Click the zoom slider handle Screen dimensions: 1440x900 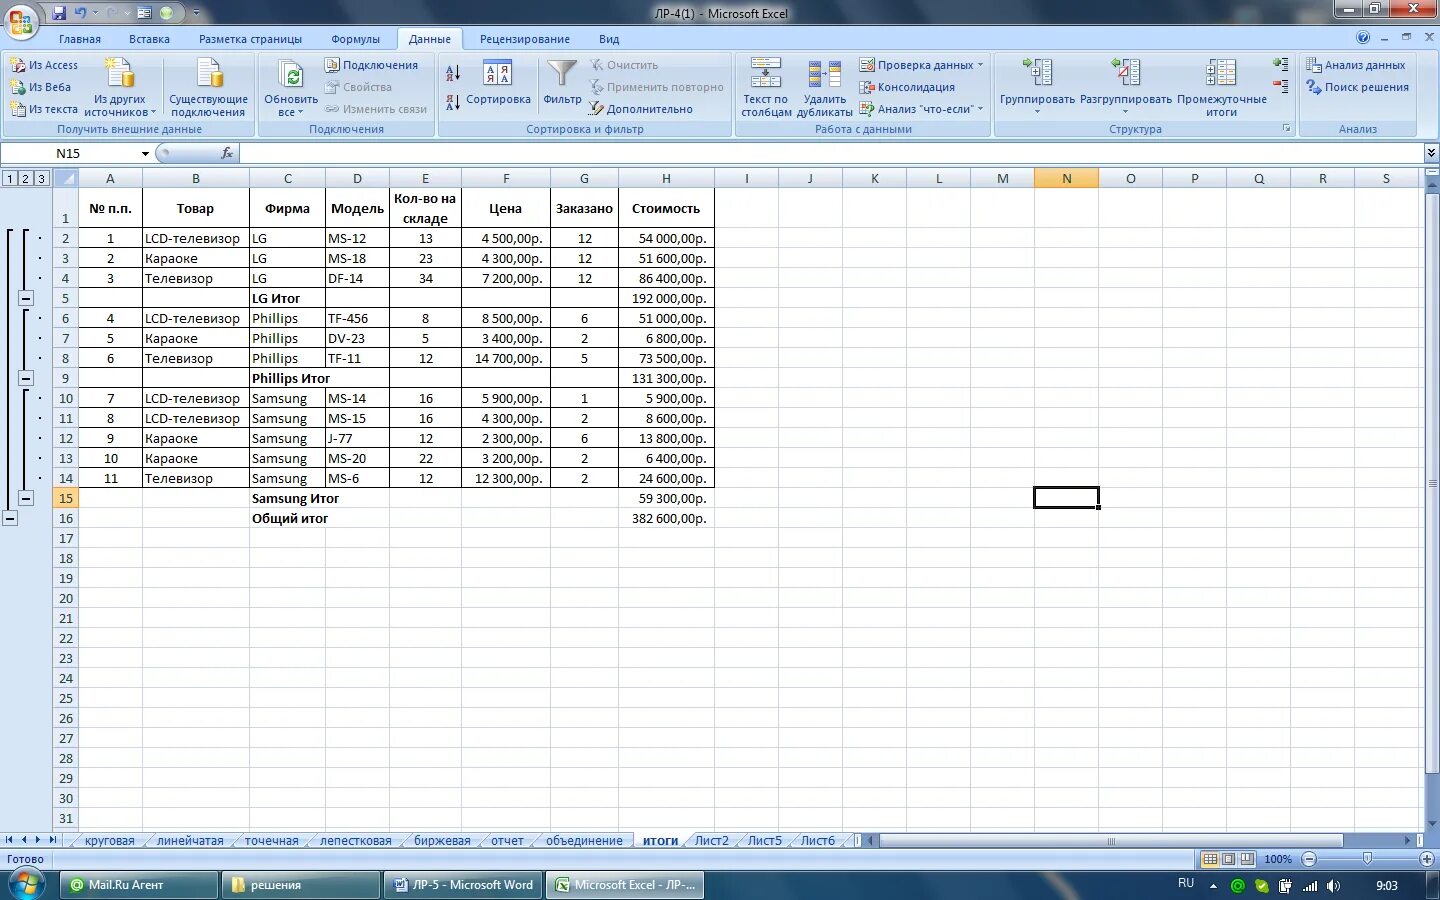pyautogui.click(x=1367, y=859)
